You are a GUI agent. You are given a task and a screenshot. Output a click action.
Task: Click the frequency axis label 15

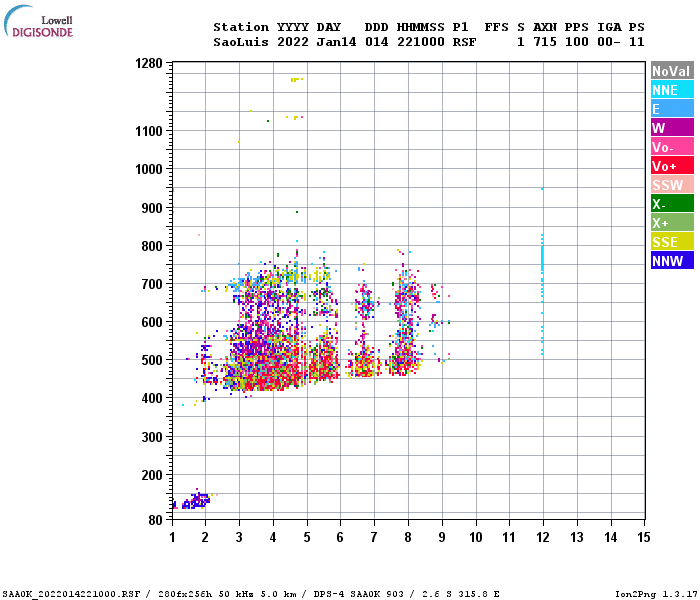click(643, 537)
